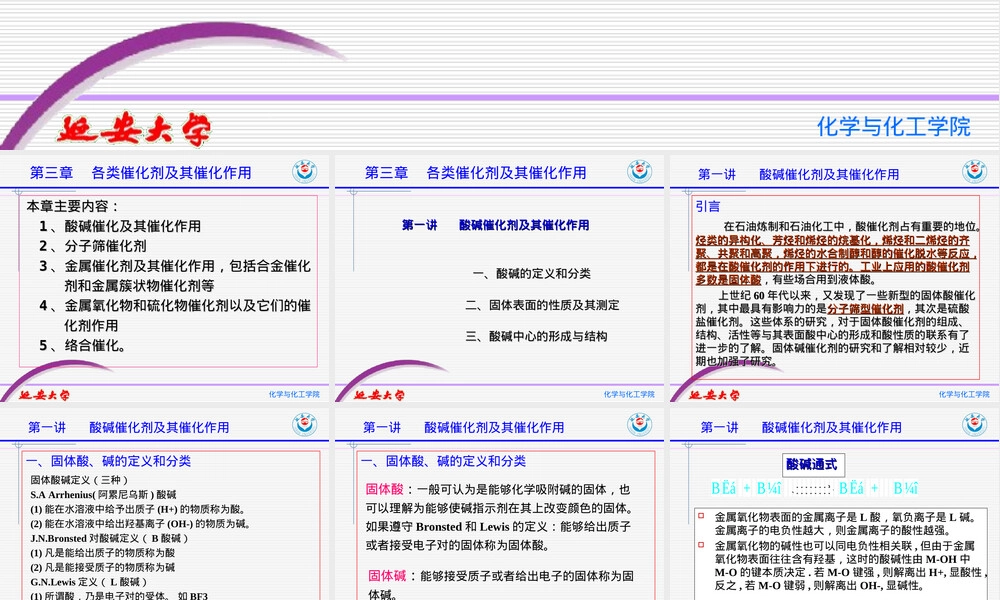Screen dimensions: 1000x600
Task: Click the pink 固体酸 term
Action: (385, 489)
